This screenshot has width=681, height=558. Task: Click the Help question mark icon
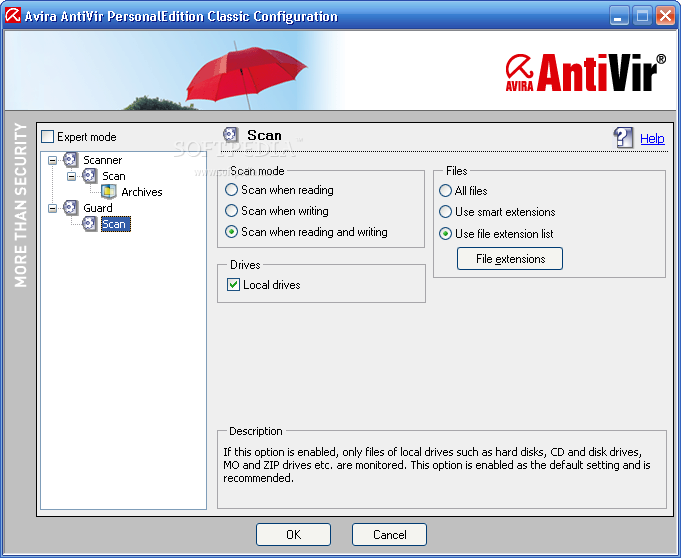point(624,138)
